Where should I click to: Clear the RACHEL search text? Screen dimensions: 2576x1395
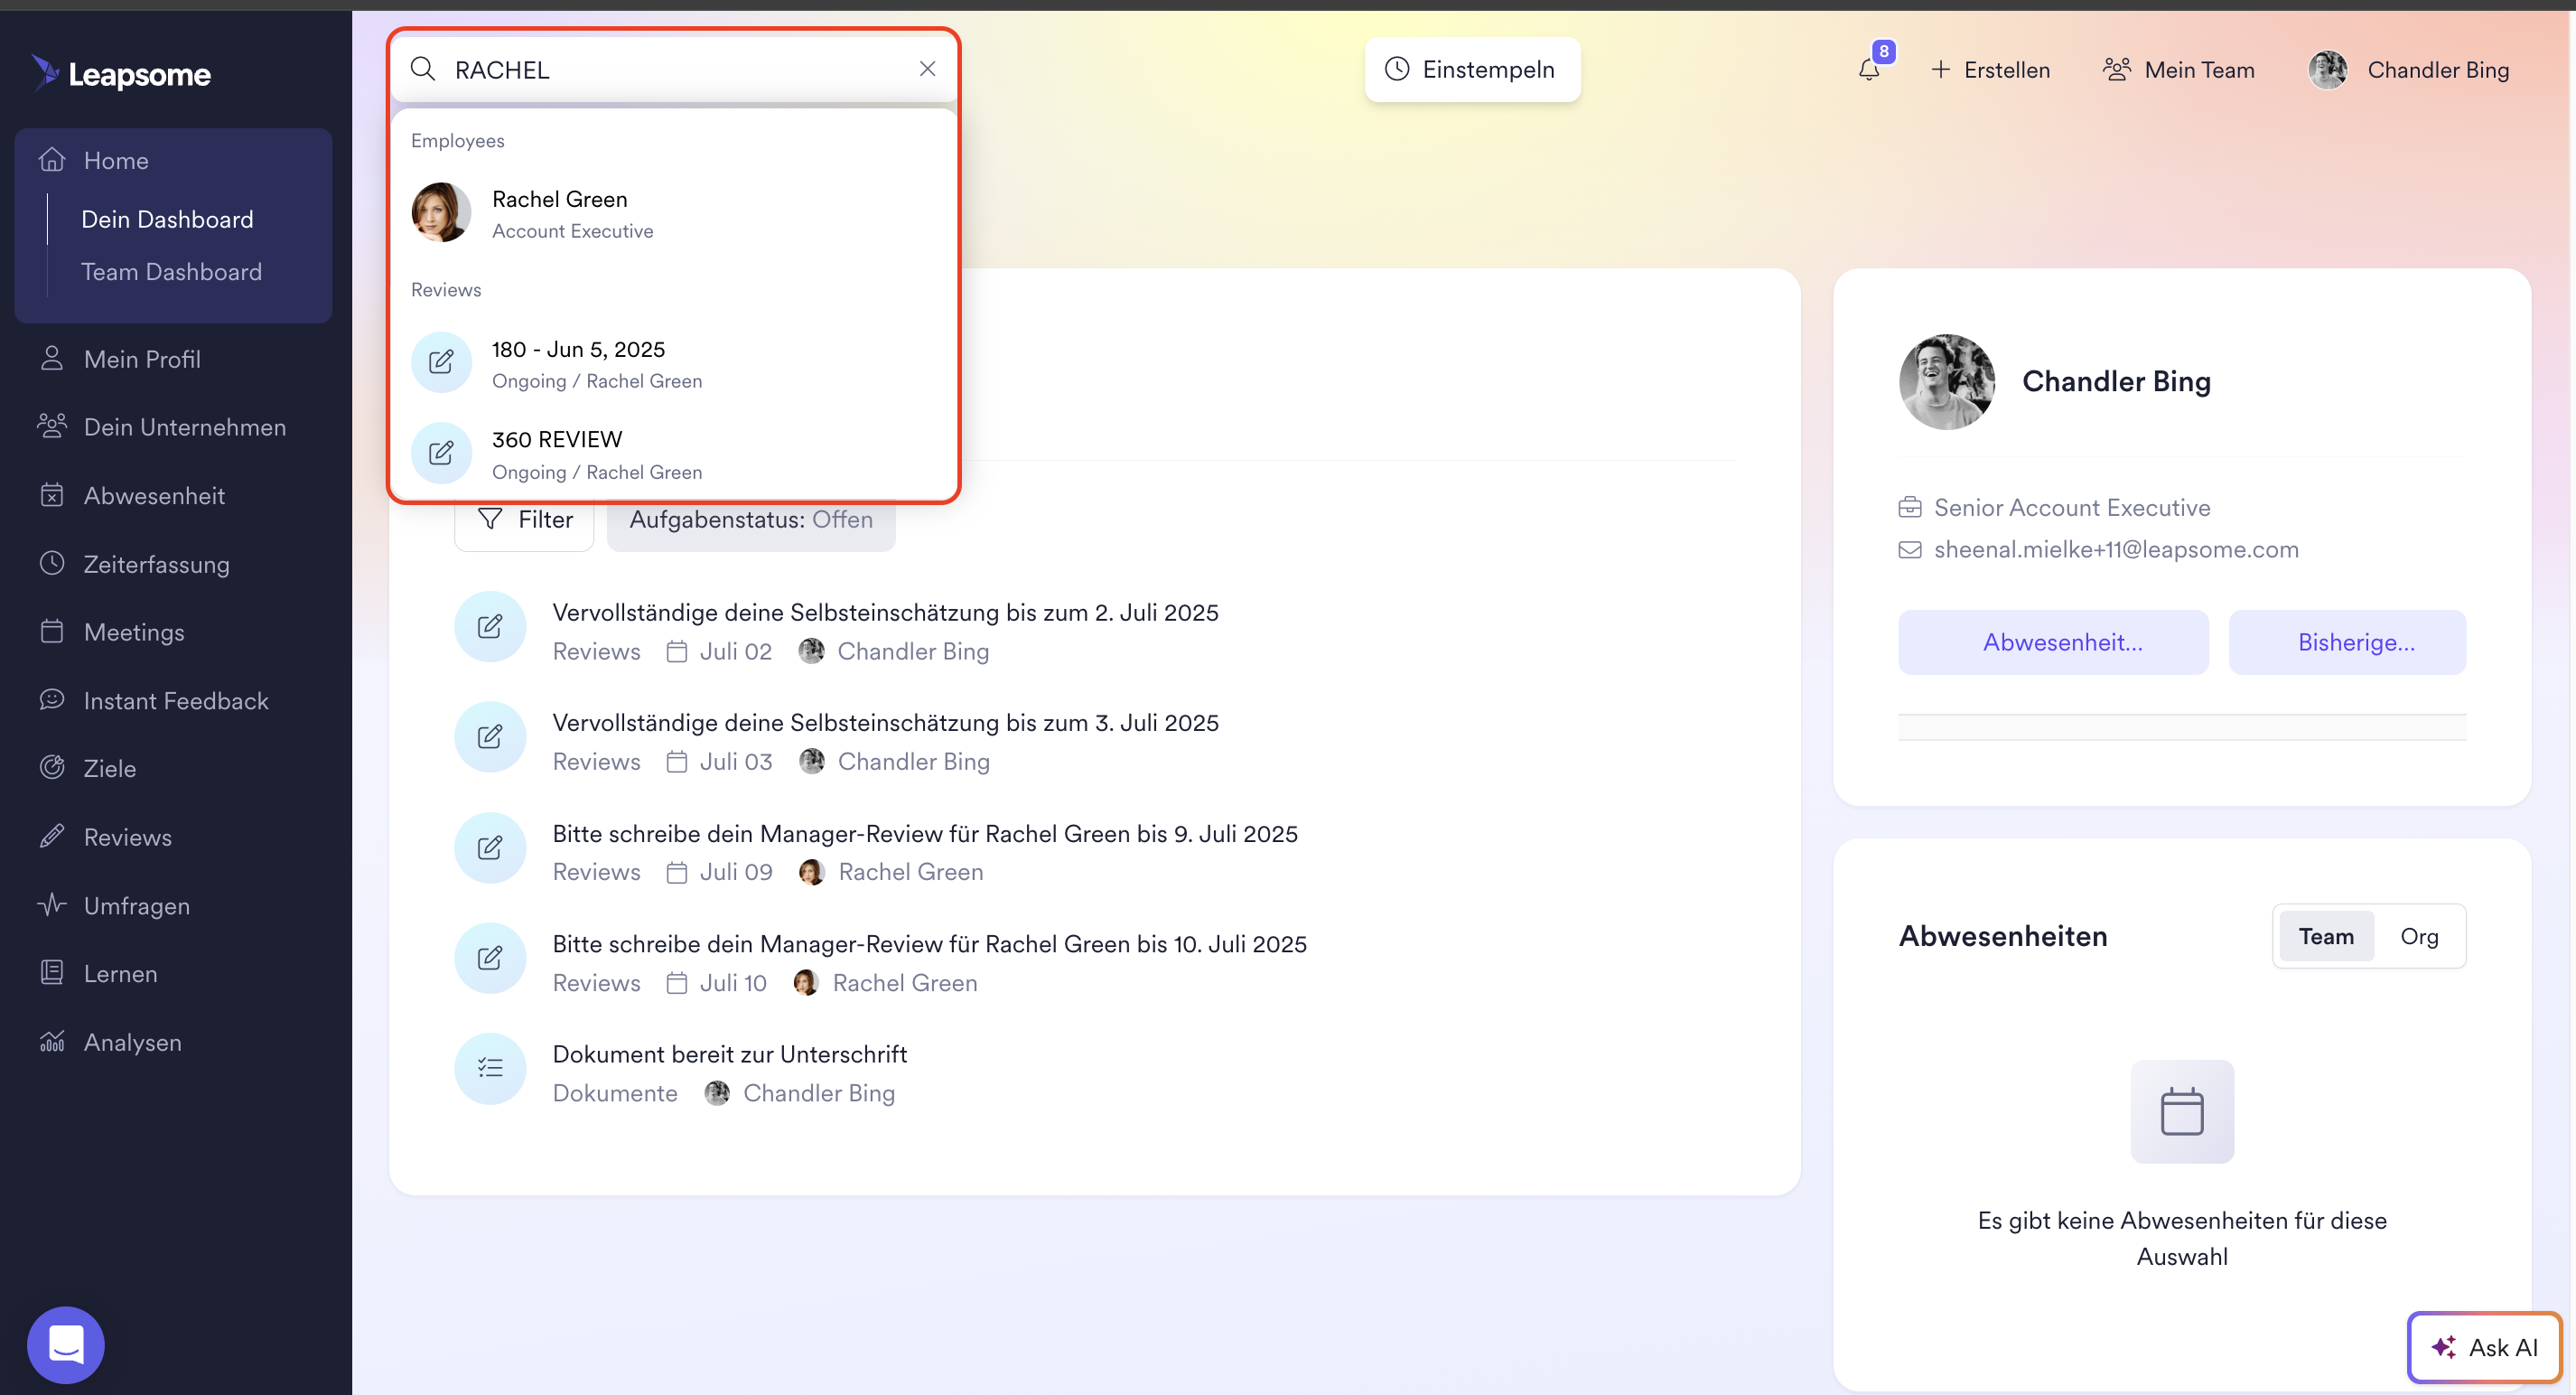927,69
